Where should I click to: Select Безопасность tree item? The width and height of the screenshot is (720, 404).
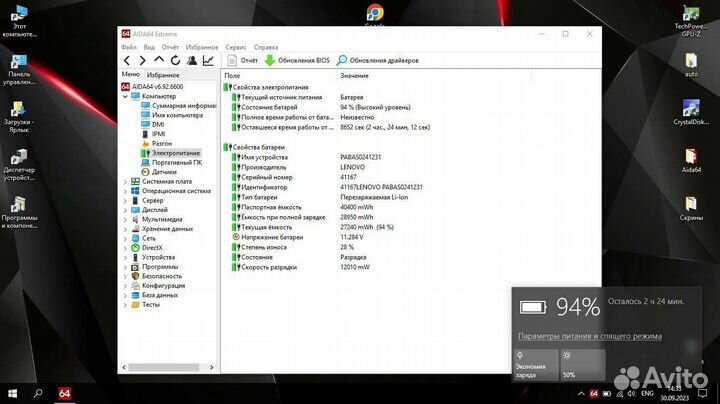[157, 276]
